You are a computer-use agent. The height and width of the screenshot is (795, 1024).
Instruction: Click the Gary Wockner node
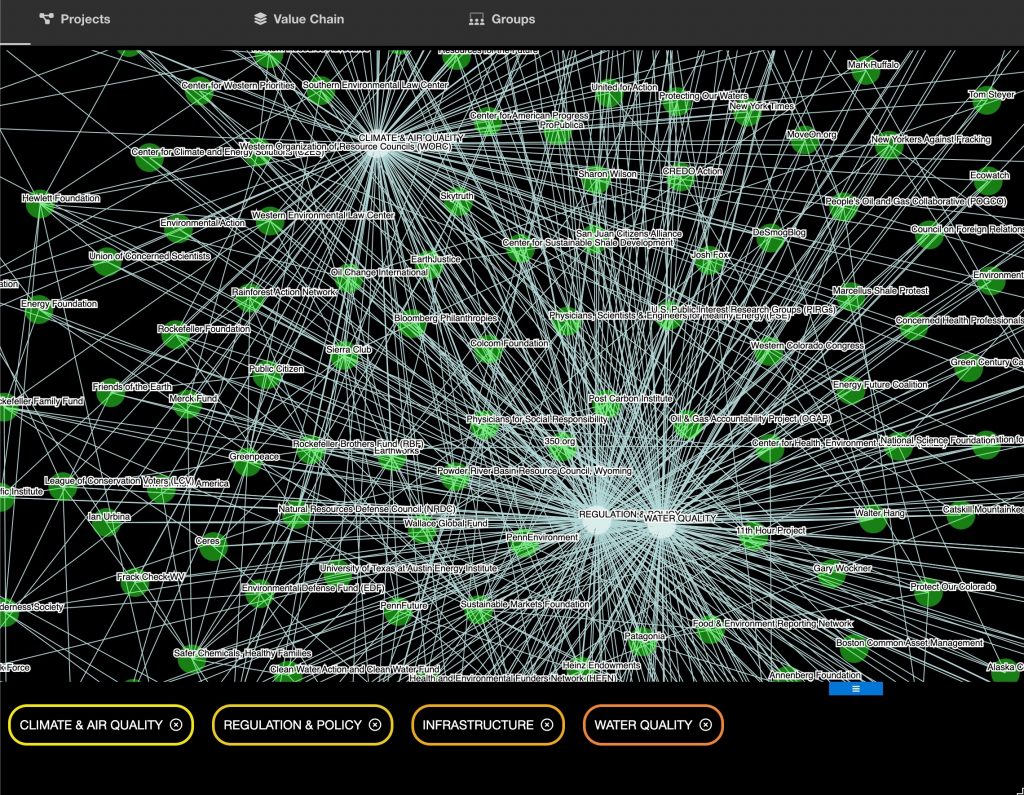pos(832,575)
